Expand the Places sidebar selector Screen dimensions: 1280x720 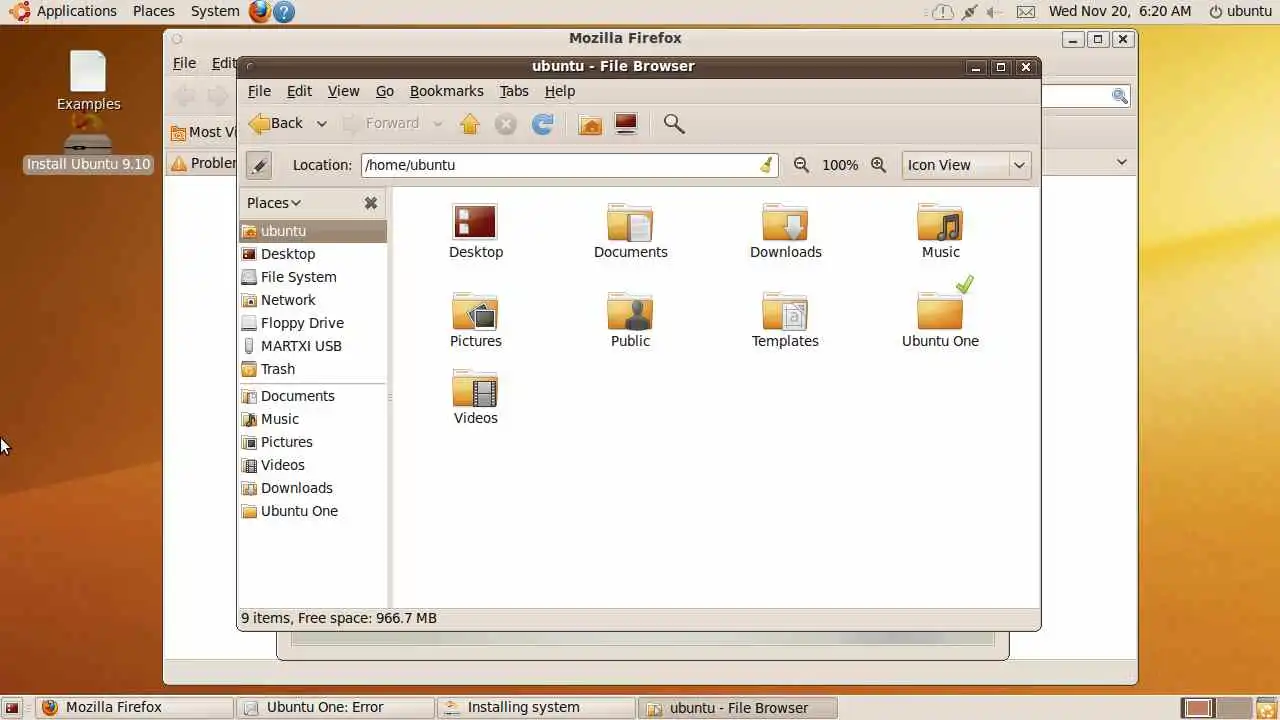click(274, 203)
